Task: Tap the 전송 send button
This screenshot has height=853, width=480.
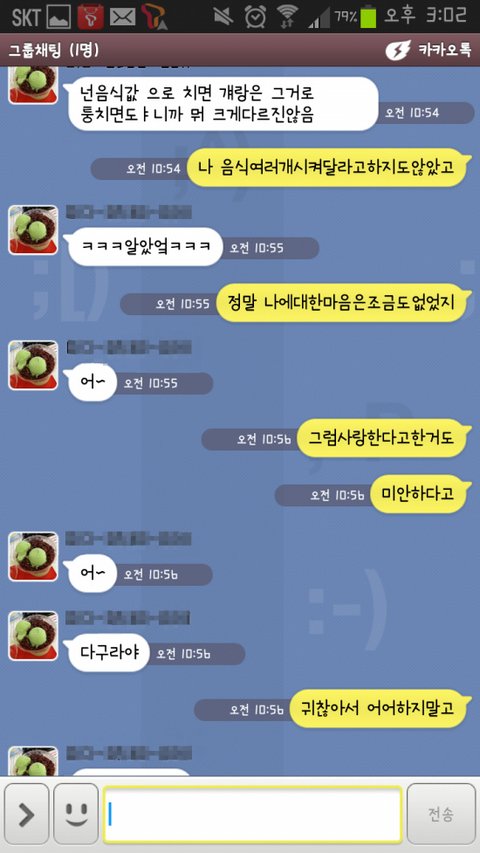Action: (x=441, y=813)
